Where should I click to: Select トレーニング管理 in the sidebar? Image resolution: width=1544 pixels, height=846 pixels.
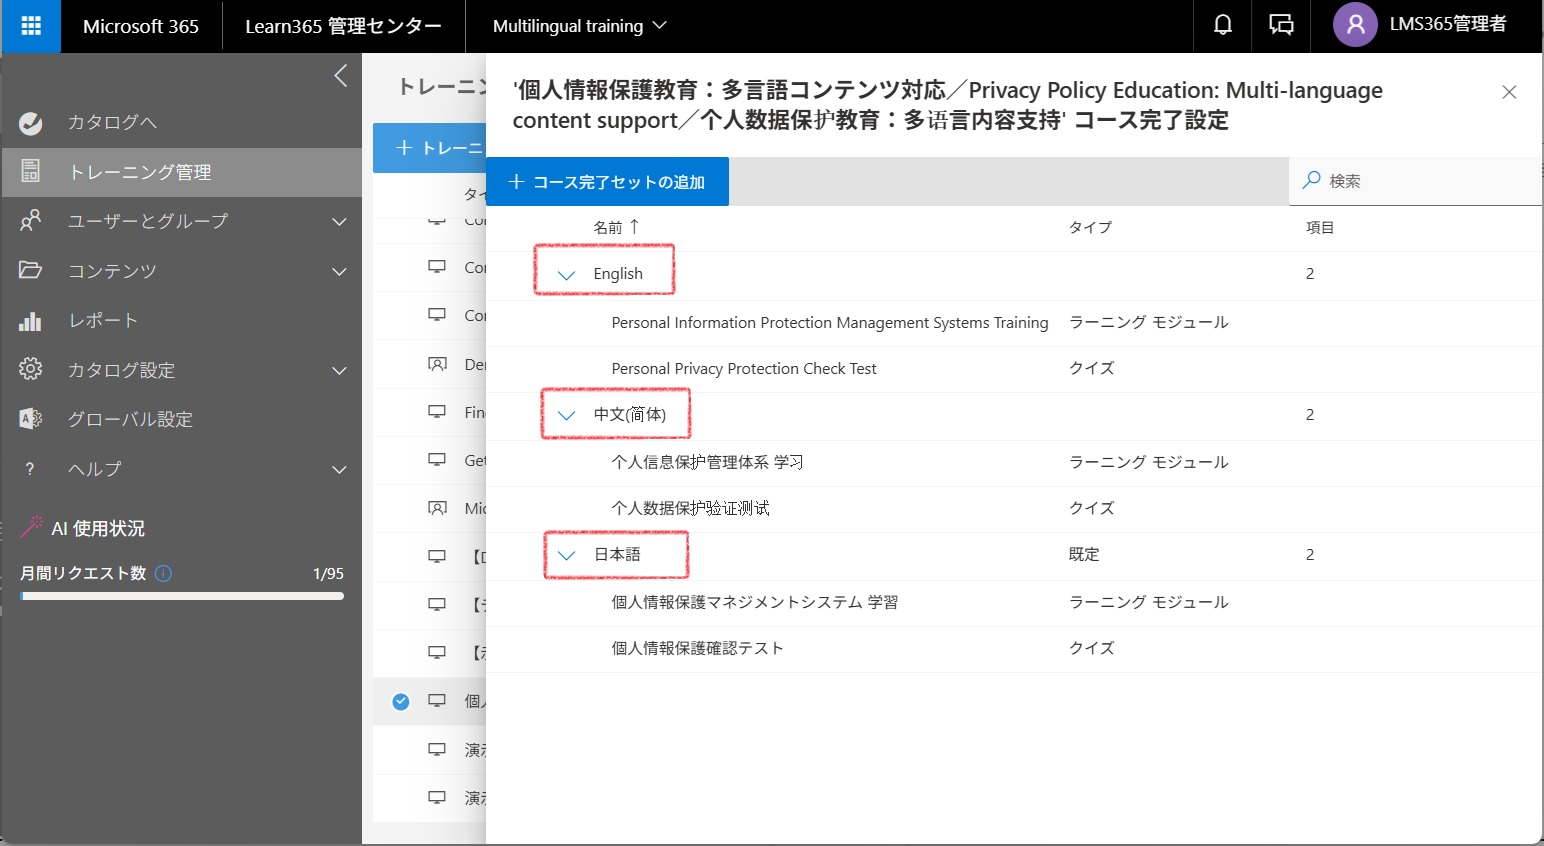click(x=181, y=172)
